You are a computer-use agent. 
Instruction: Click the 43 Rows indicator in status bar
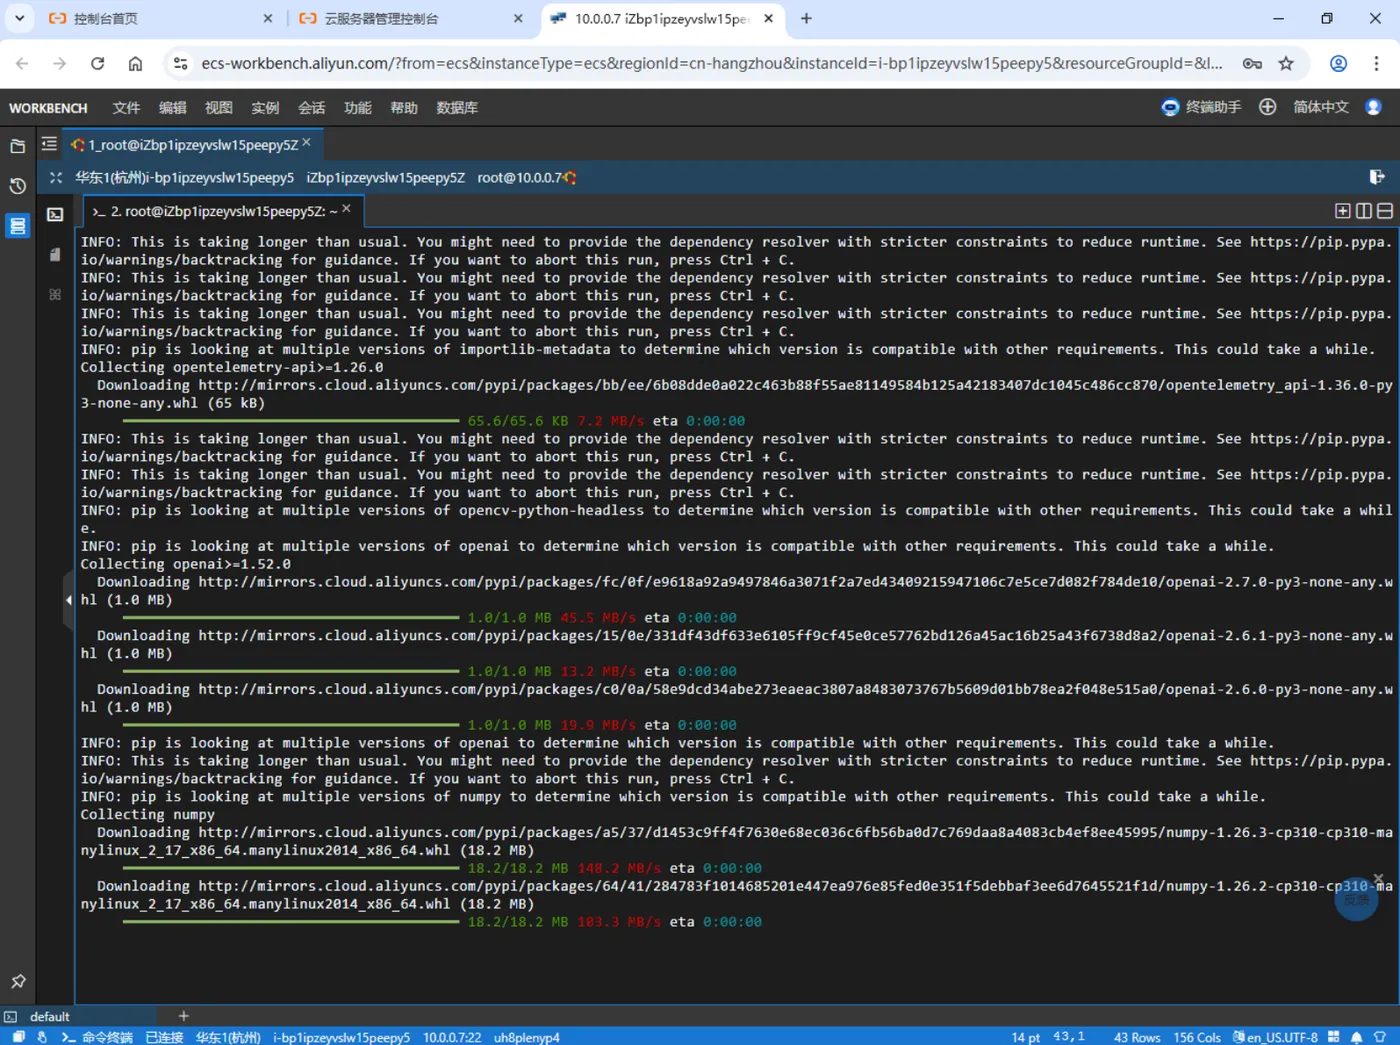(1138, 1037)
